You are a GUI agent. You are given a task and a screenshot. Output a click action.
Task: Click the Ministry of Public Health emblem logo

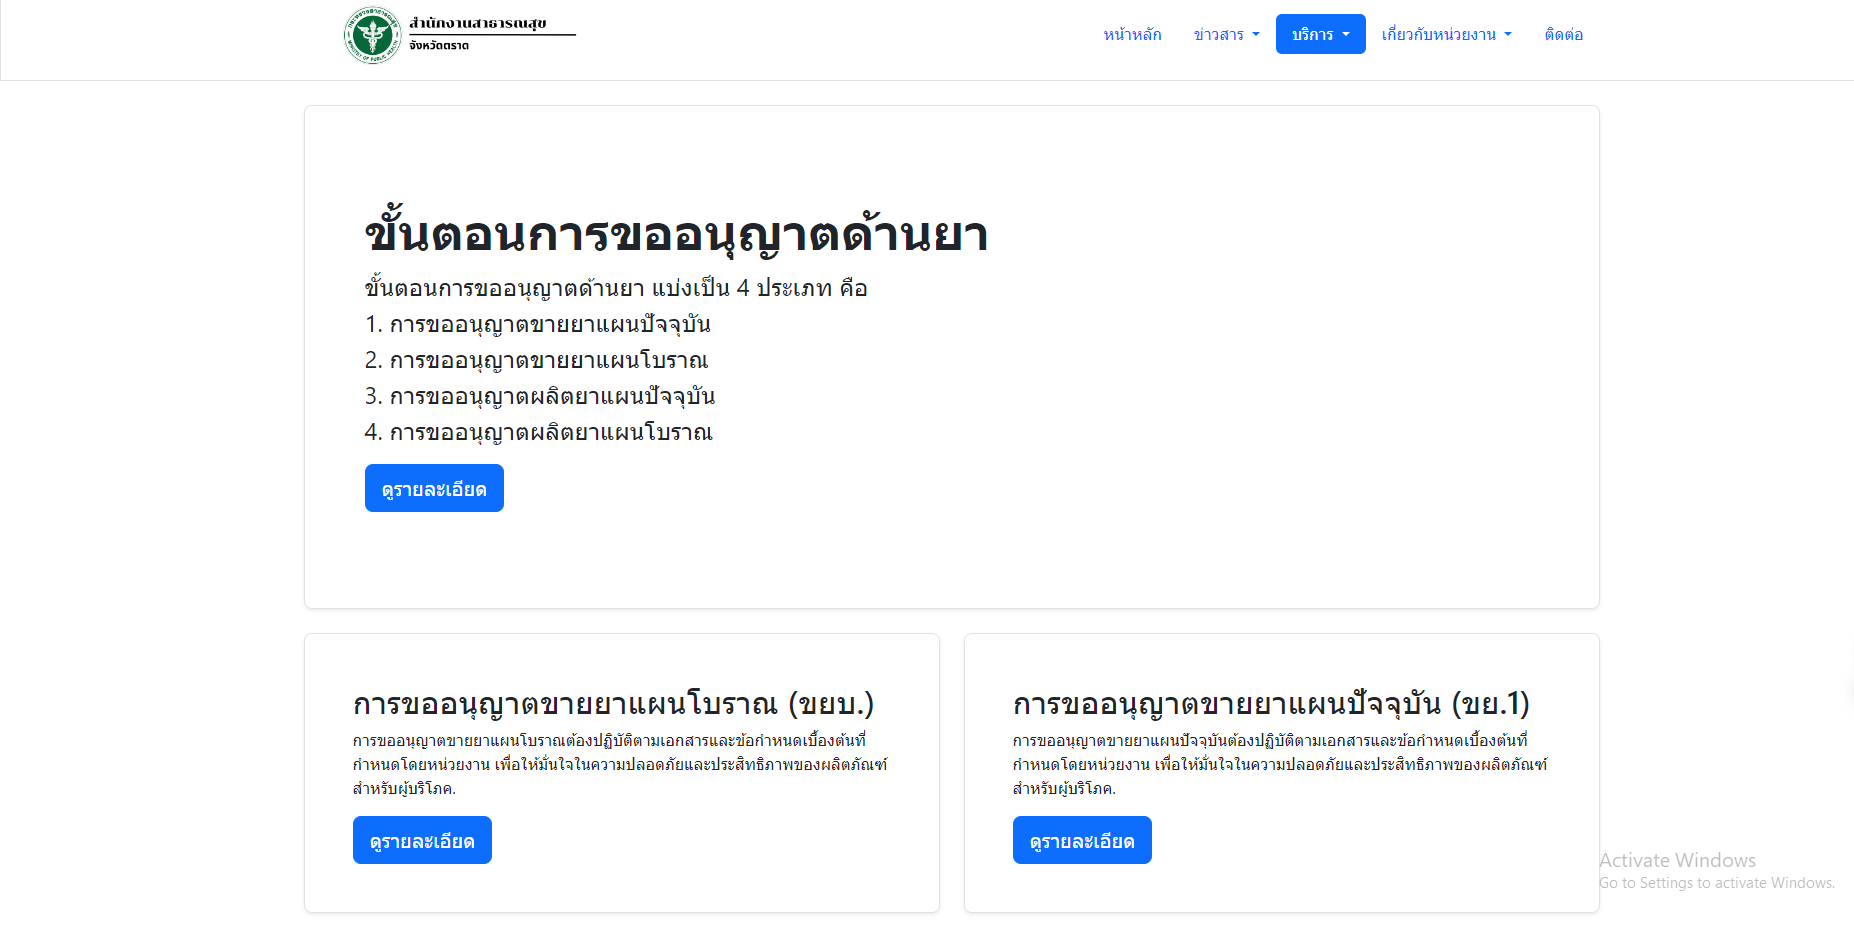pyautogui.click(x=372, y=35)
